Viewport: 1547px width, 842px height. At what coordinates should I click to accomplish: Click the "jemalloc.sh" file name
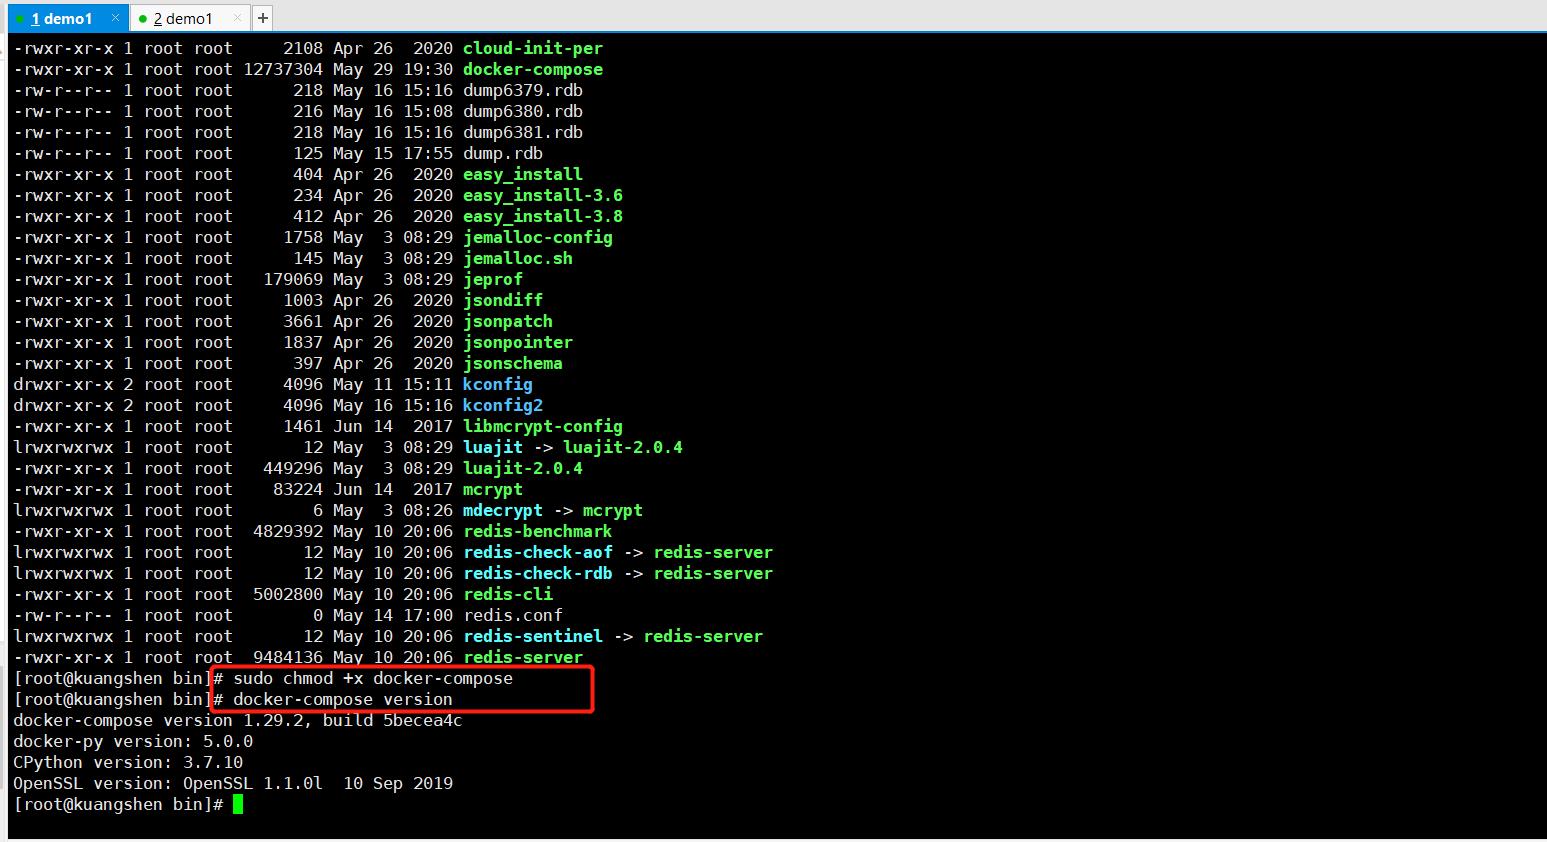coord(518,258)
